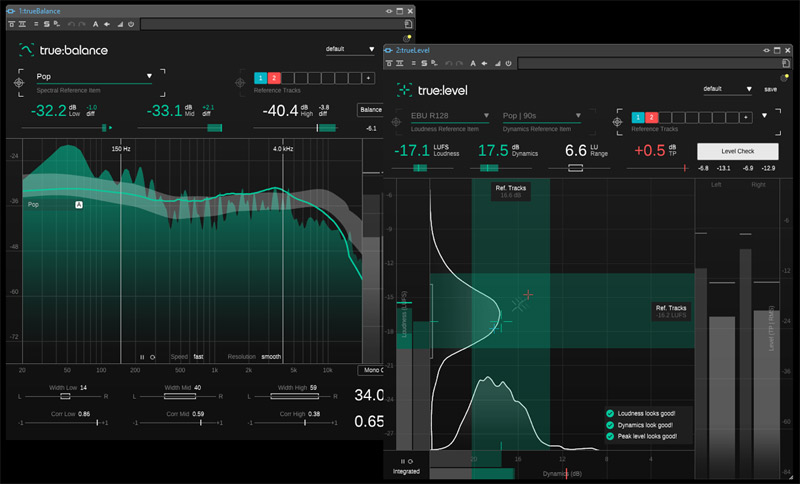Click the bypass power icon in trueLevel toolbar
Screen dimensions: 800x484
click(x=511, y=63)
